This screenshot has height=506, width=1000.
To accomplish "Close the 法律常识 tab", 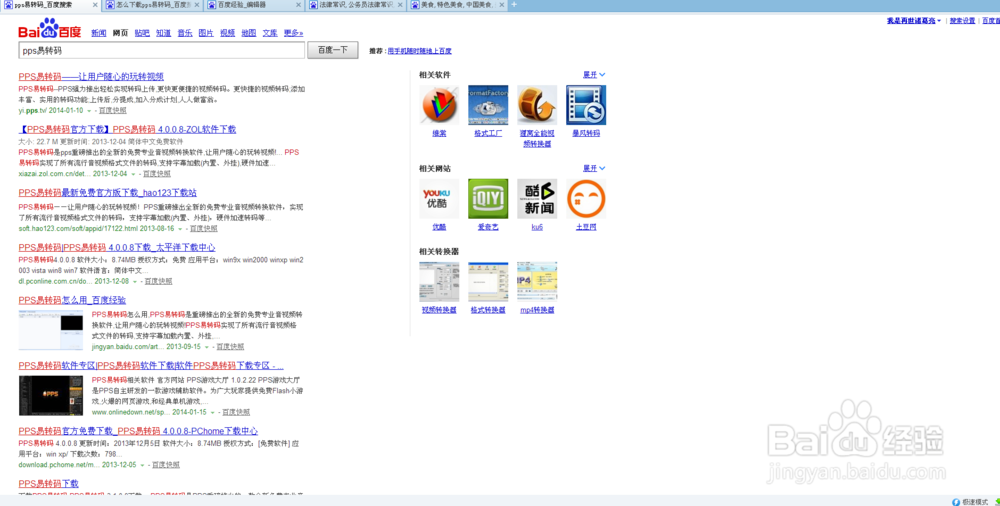I will [401, 4].
